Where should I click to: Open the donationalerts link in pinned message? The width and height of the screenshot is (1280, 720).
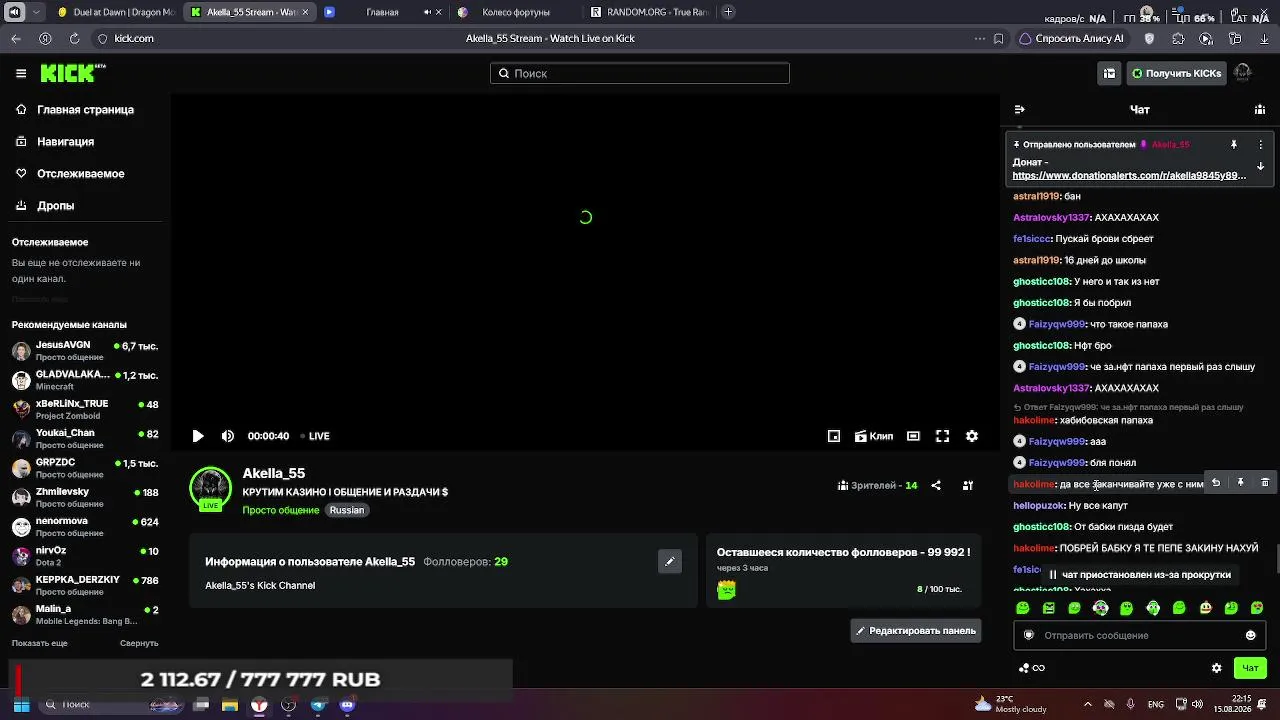[x=1129, y=175]
